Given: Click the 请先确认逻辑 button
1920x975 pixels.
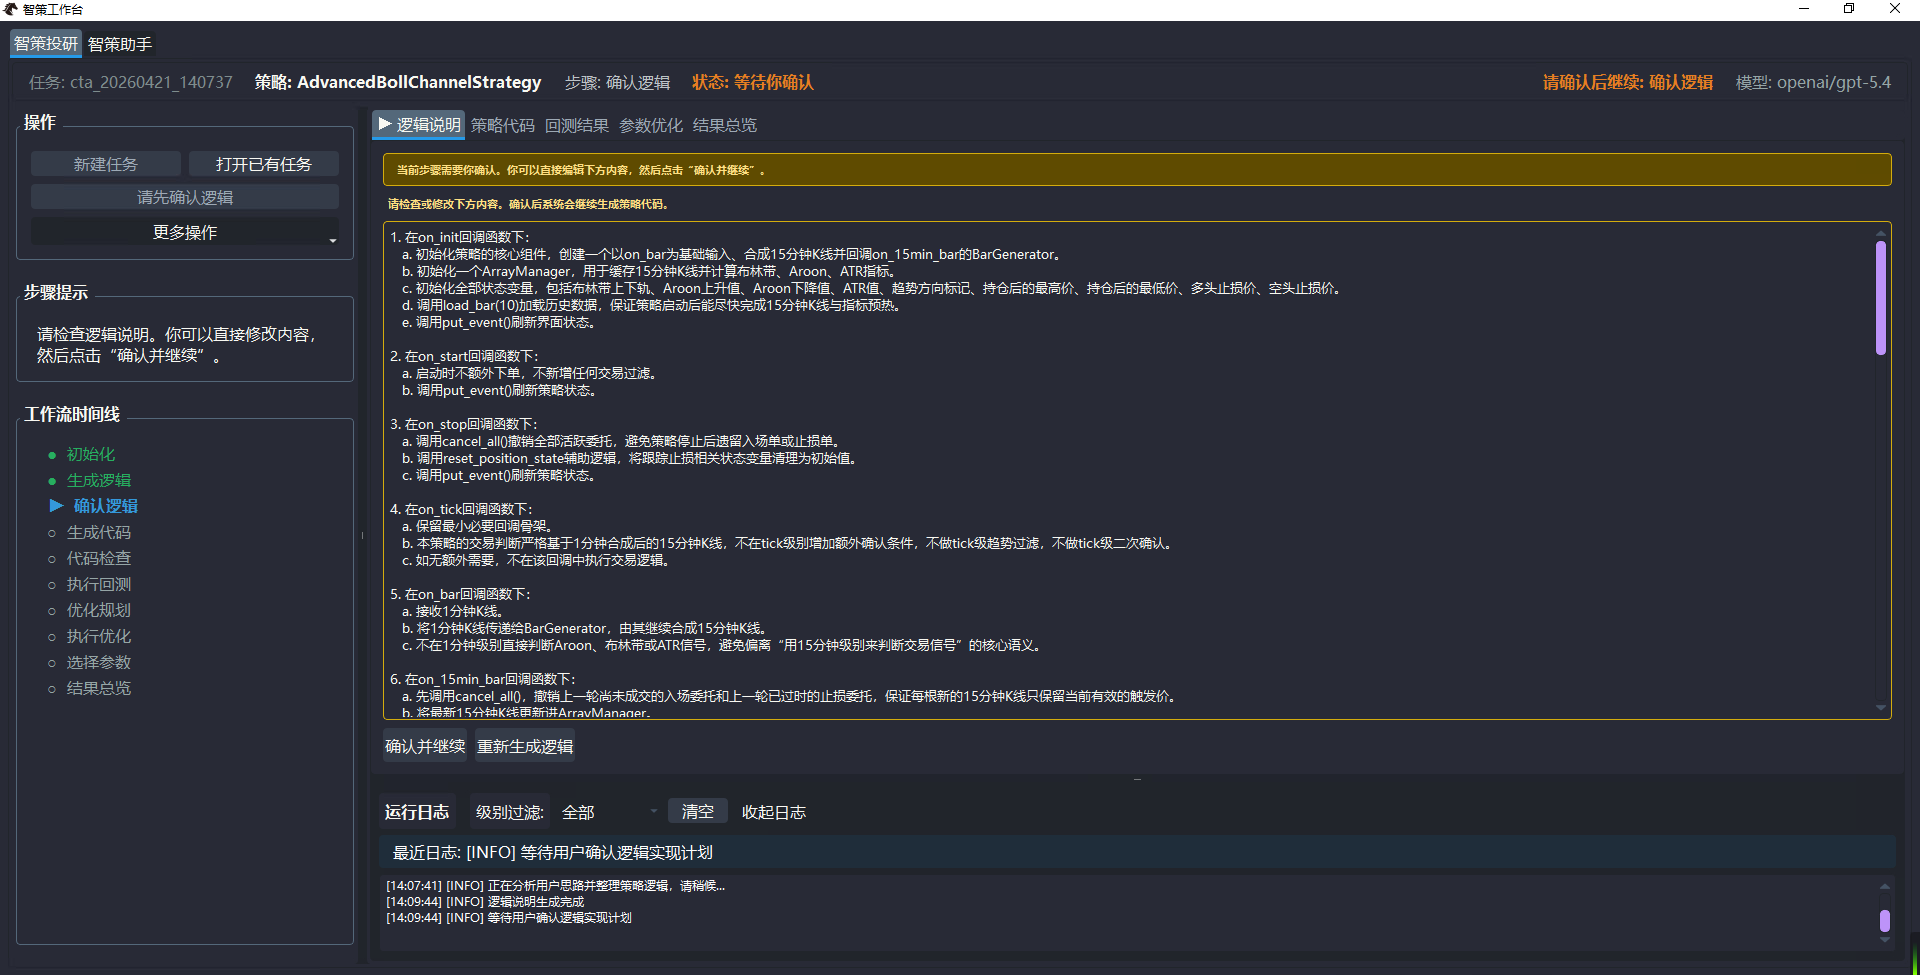Looking at the screenshot, I should click(x=185, y=197).
